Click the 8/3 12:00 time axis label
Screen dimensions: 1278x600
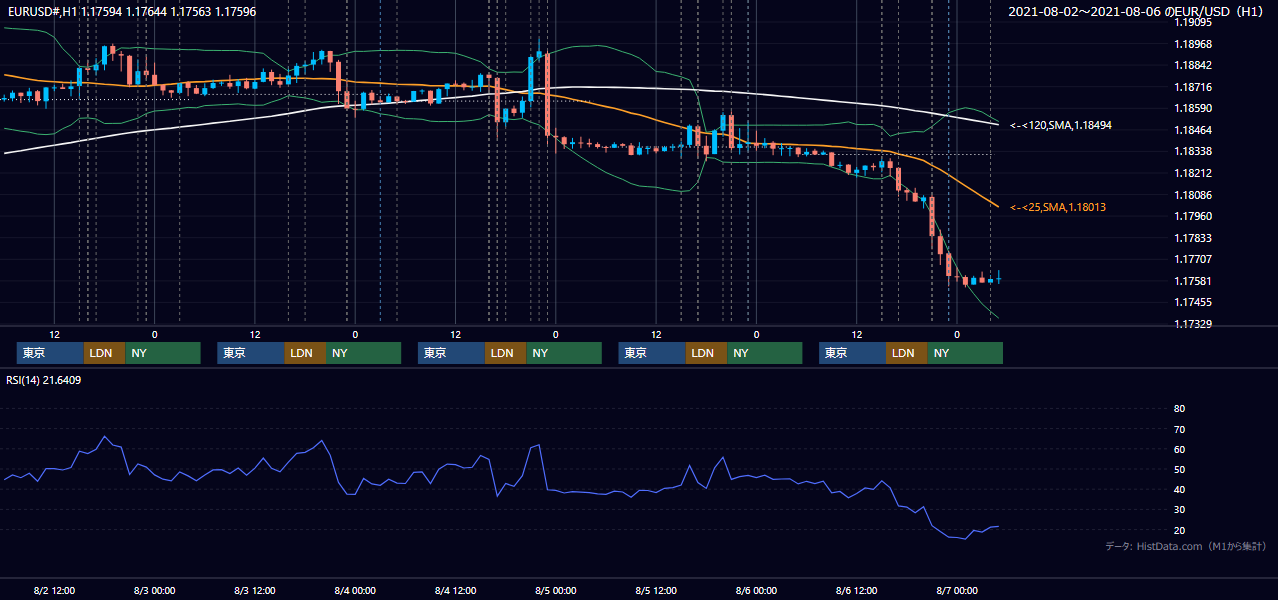255,590
